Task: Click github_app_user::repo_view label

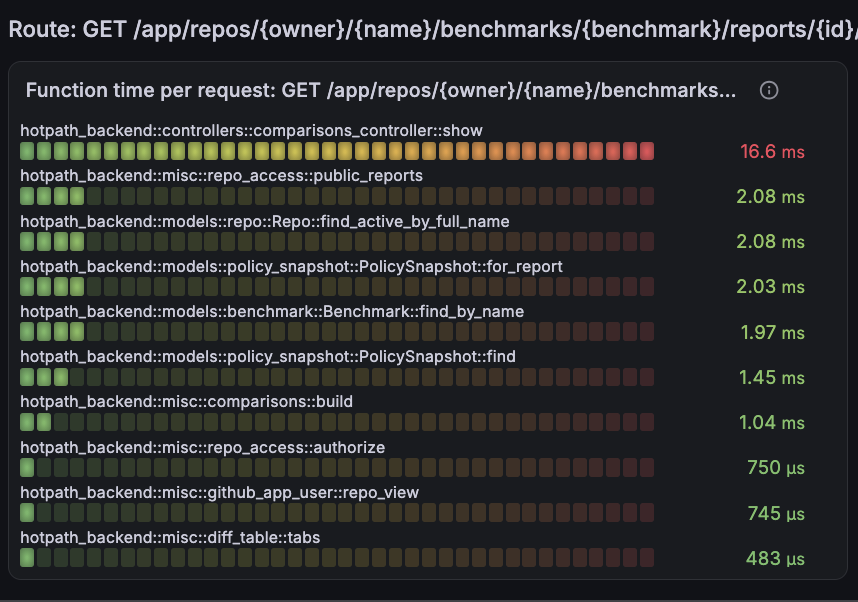Action: [219, 493]
